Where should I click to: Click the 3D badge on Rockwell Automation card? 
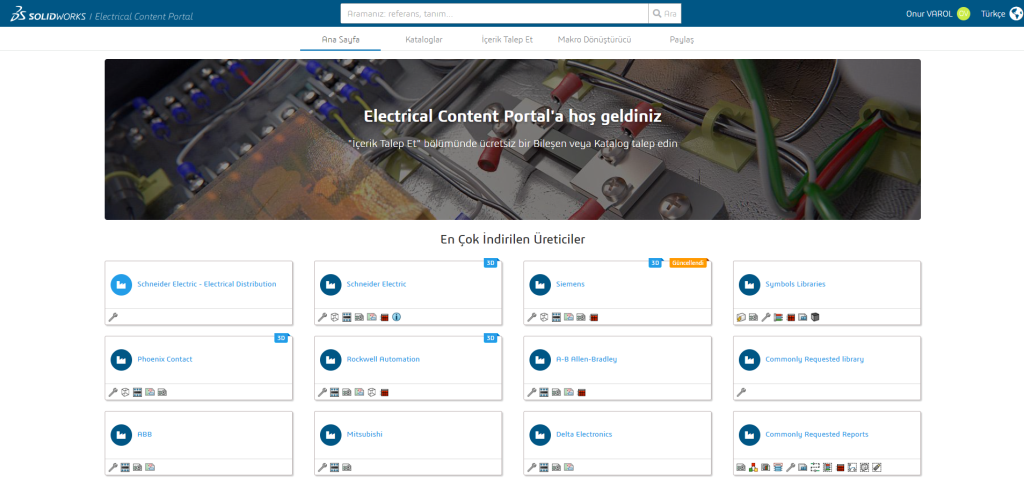(x=490, y=338)
